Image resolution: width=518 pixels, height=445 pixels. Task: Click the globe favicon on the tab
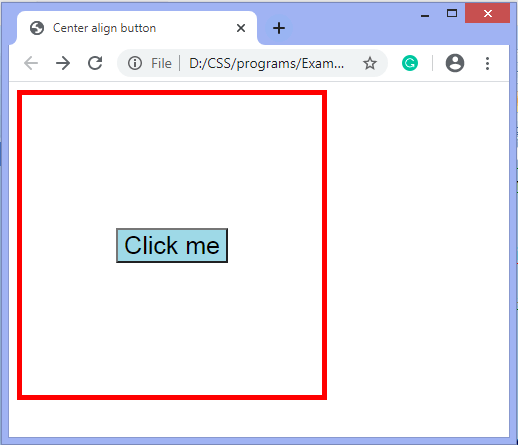pos(37,28)
